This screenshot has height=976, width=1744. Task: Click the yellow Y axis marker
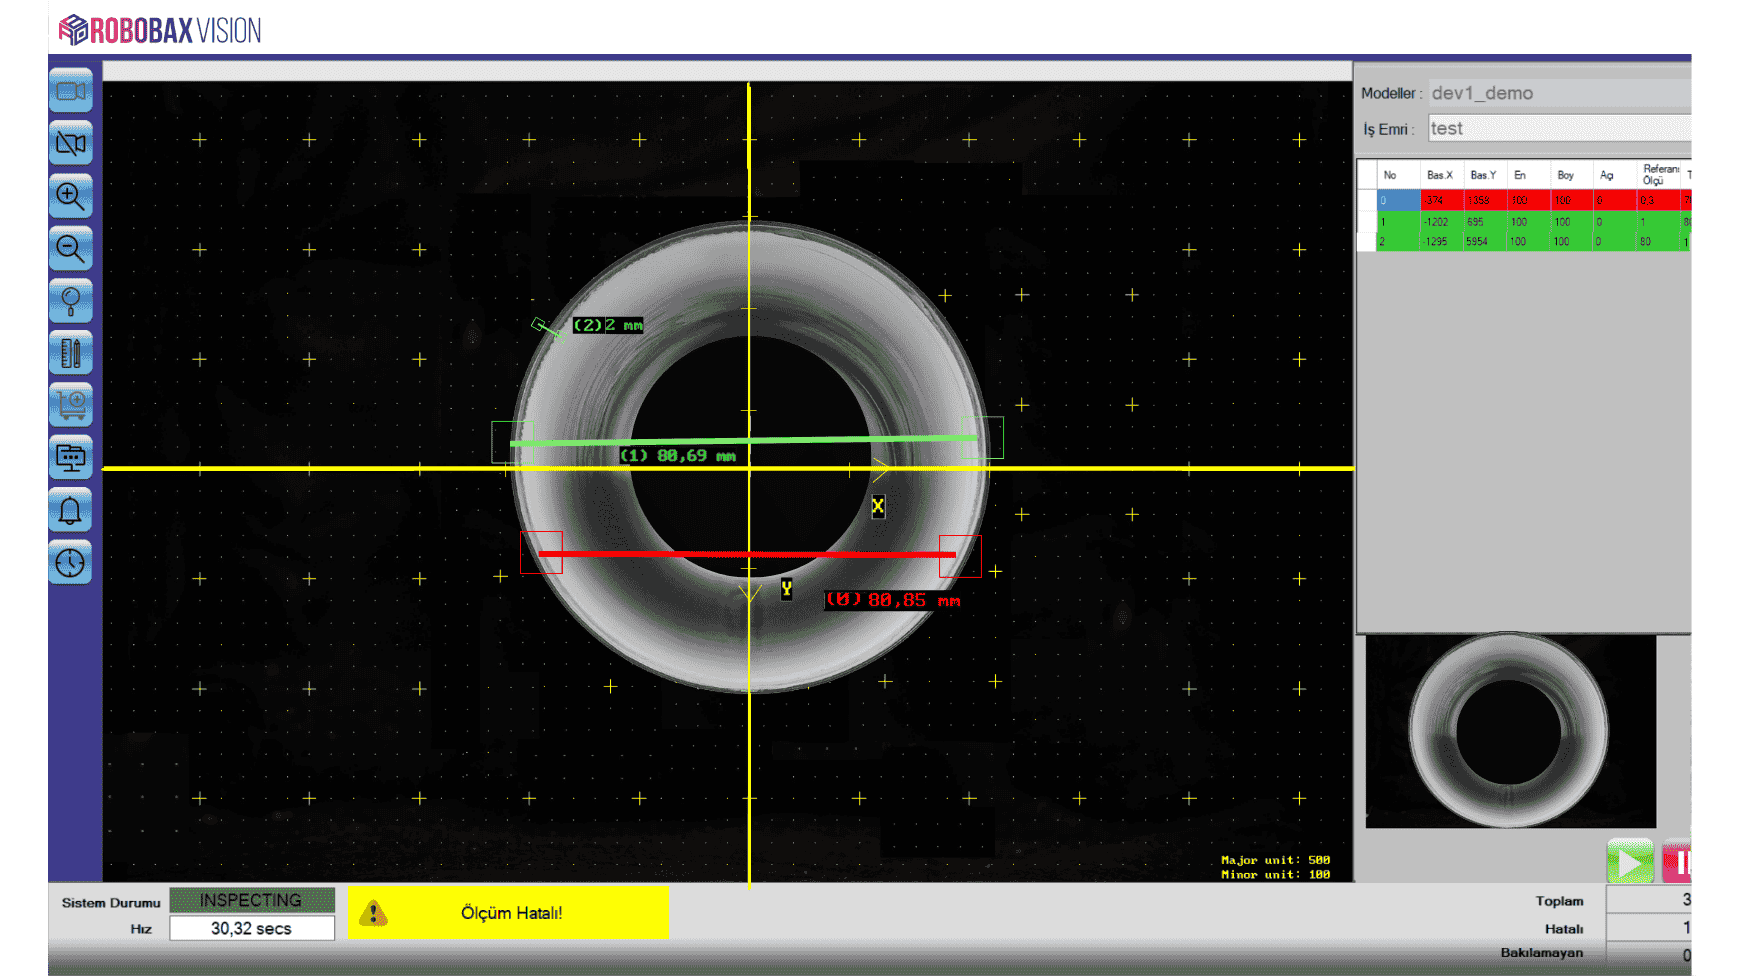click(787, 589)
